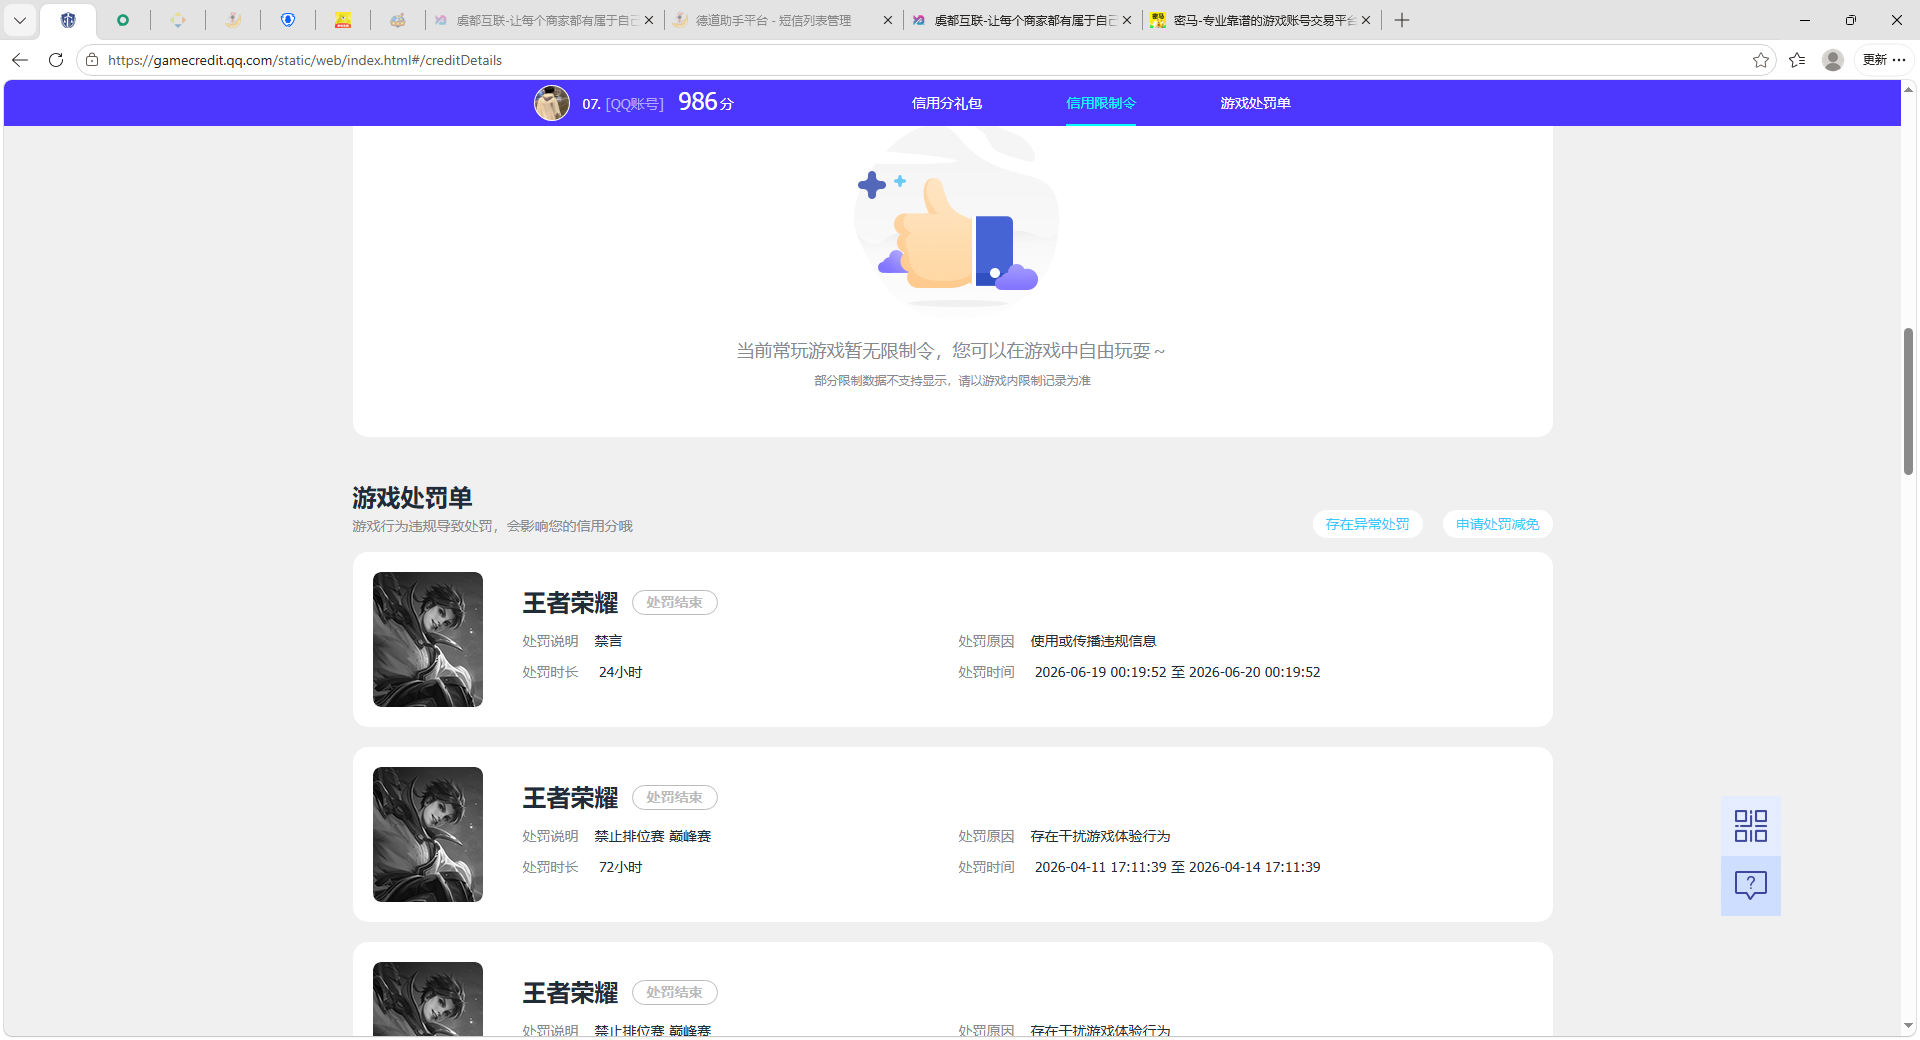Screen dimensions: 1920x1040
Task: Click 申请处罚减免 button
Action: pyautogui.click(x=1497, y=524)
